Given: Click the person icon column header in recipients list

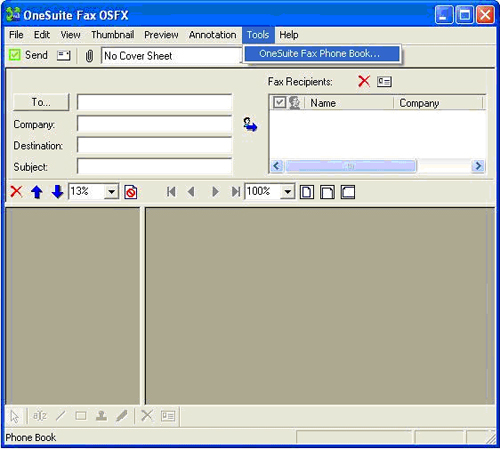Looking at the screenshot, I should [294, 103].
